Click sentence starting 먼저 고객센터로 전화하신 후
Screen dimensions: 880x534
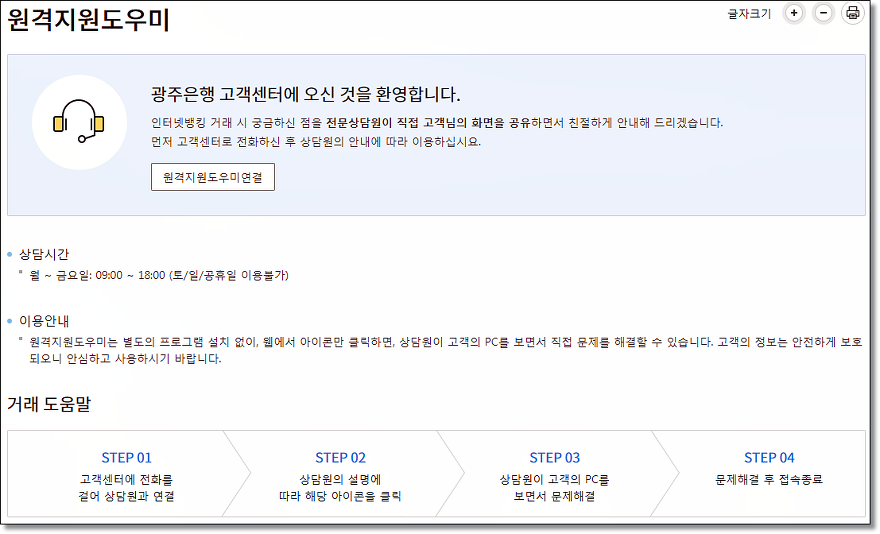pyautogui.click(x=316, y=142)
